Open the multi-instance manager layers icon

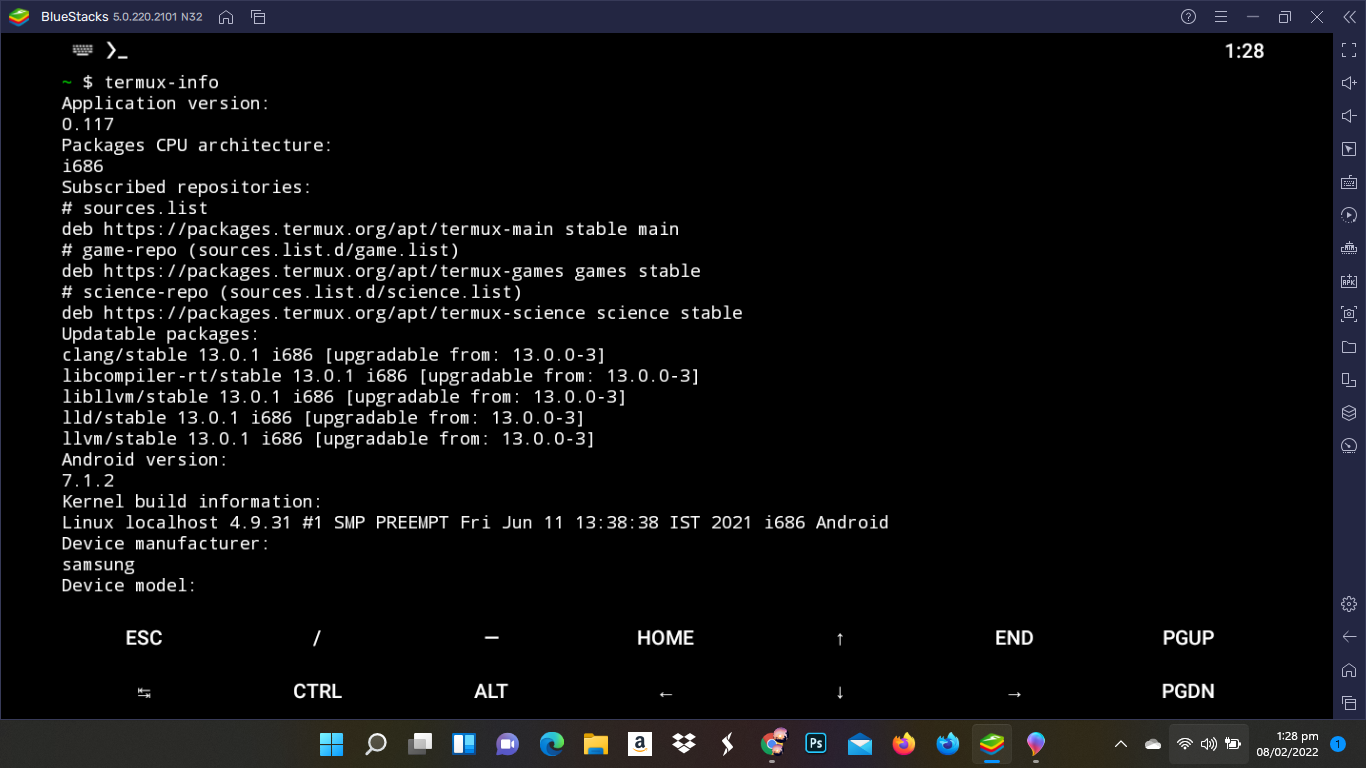(1349, 413)
